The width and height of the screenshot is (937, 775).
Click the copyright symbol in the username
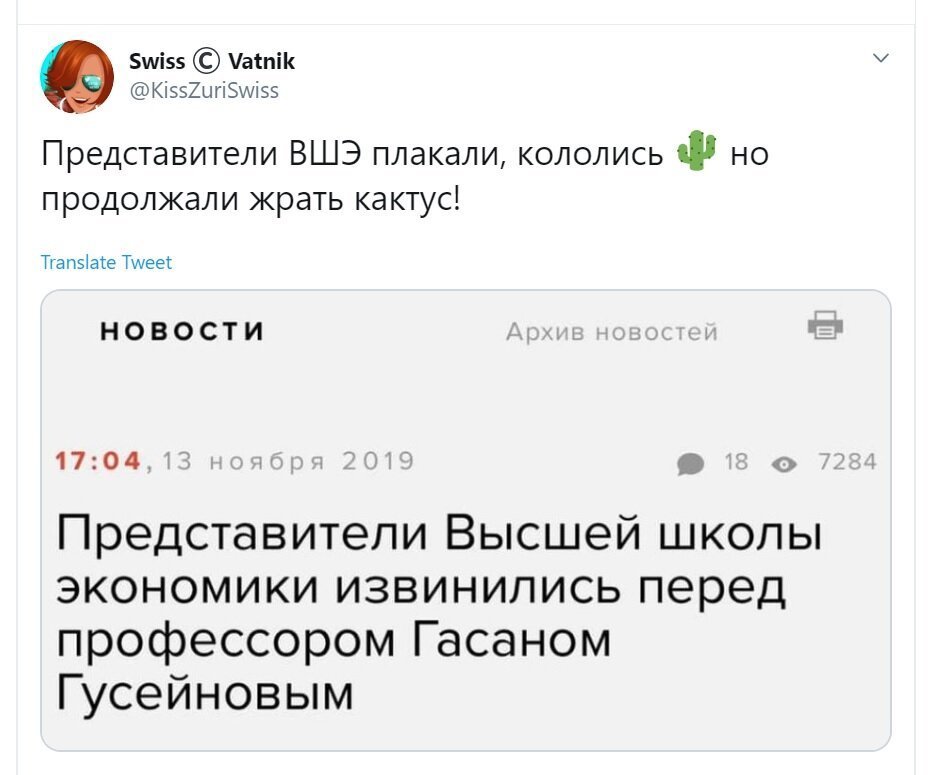207,61
